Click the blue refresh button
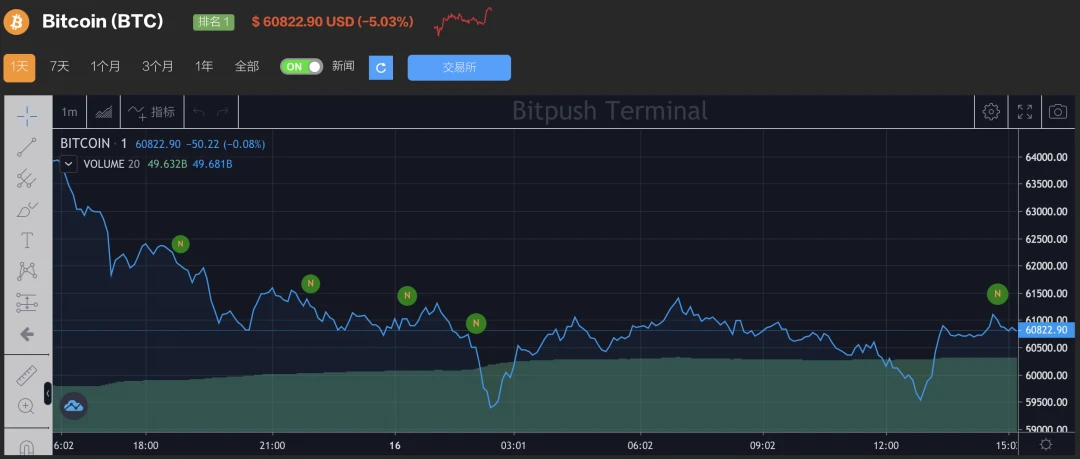1080x459 pixels. point(381,68)
